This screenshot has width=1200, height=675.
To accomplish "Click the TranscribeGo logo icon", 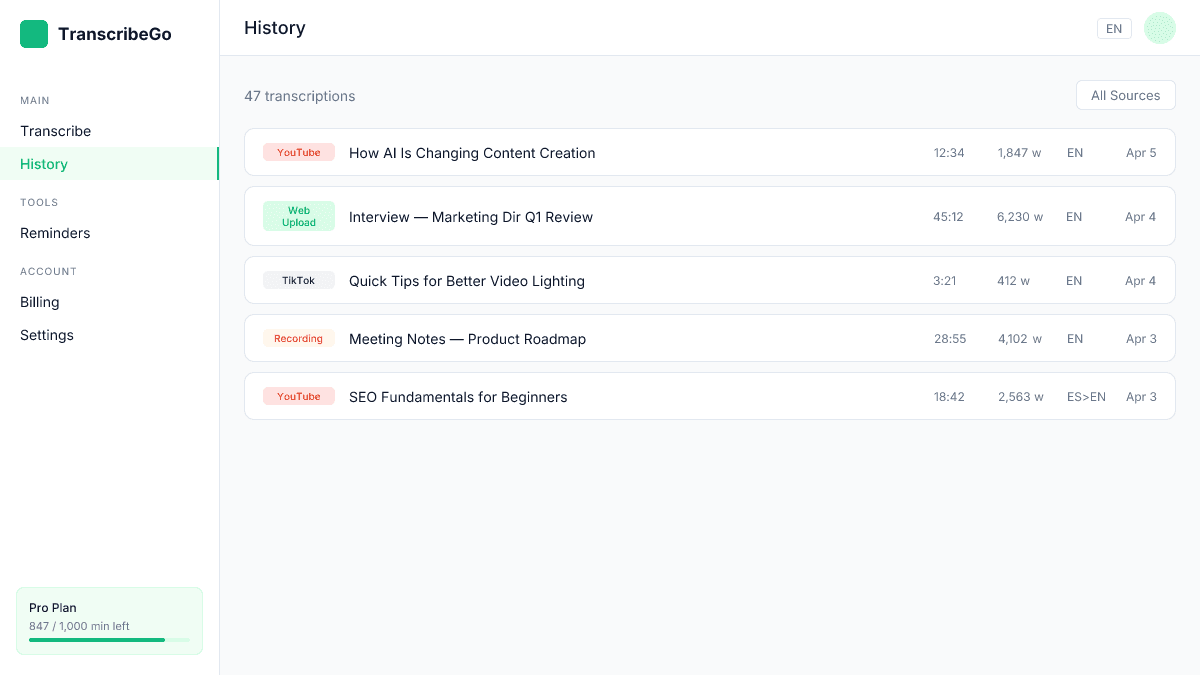I will tap(34, 34).
